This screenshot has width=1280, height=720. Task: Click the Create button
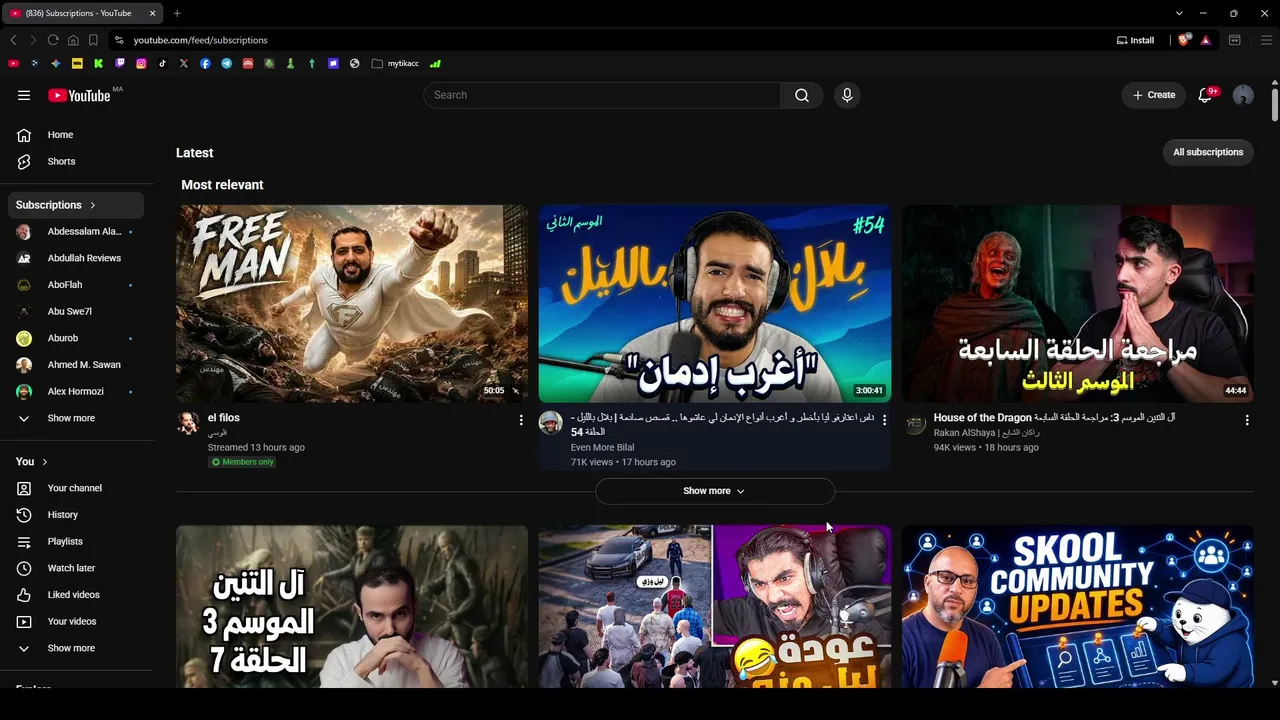(1153, 95)
